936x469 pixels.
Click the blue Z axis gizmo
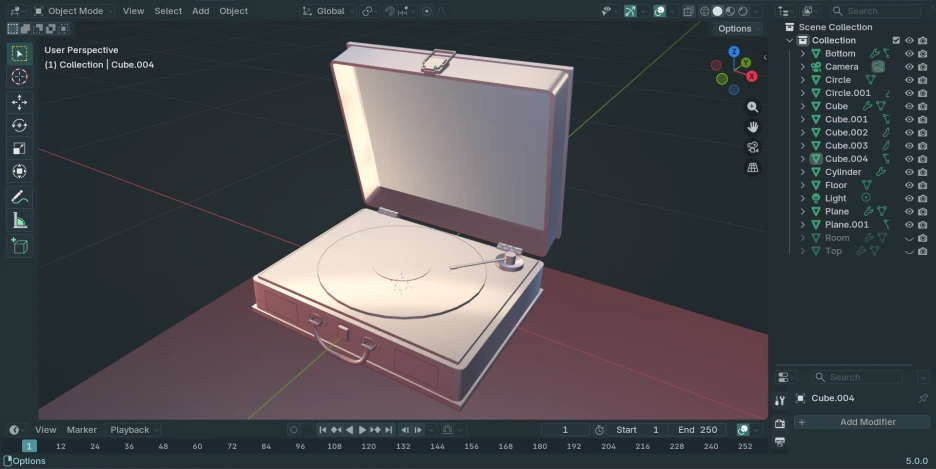(x=734, y=52)
